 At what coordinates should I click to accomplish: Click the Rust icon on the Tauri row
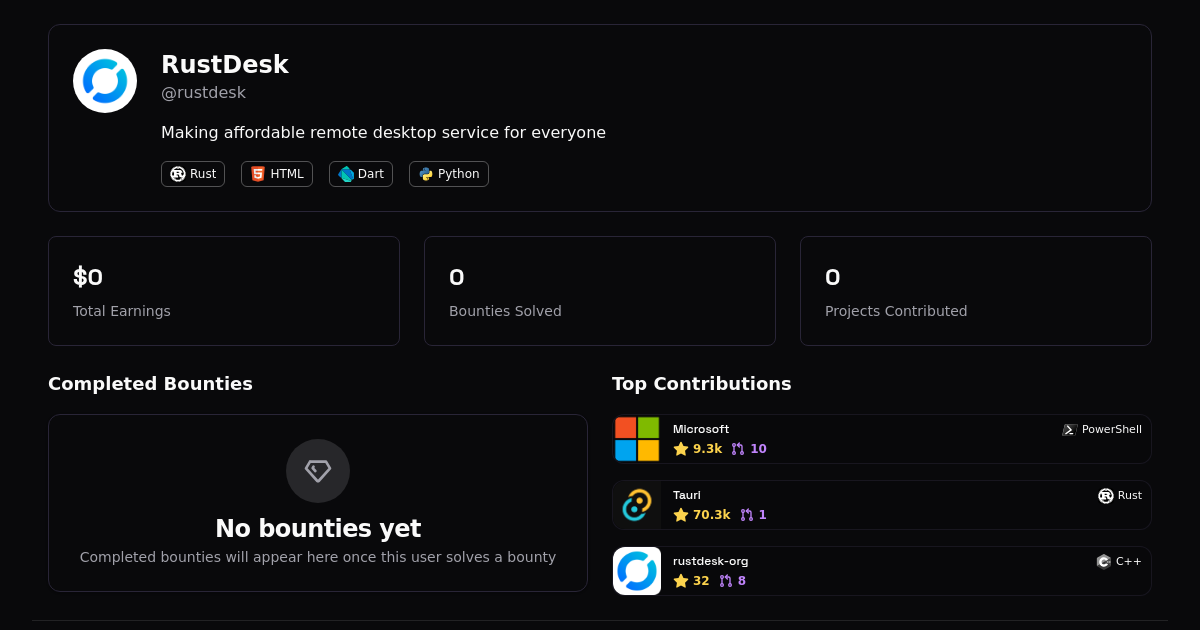pyautogui.click(x=1105, y=495)
